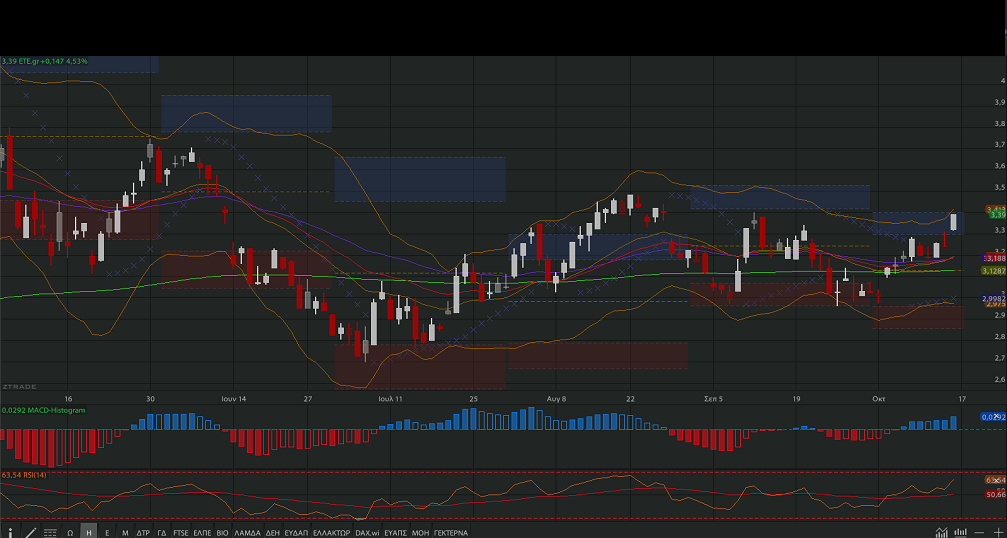1007x538 pixels.
Task: Click the 50,66 RSI value tag
Action: click(995, 494)
